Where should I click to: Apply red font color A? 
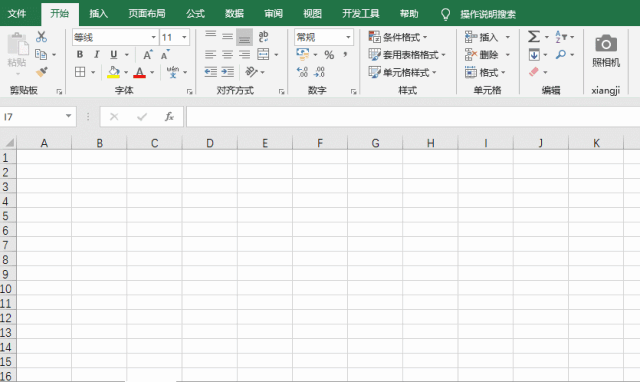pyautogui.click(x=140, y=72)
